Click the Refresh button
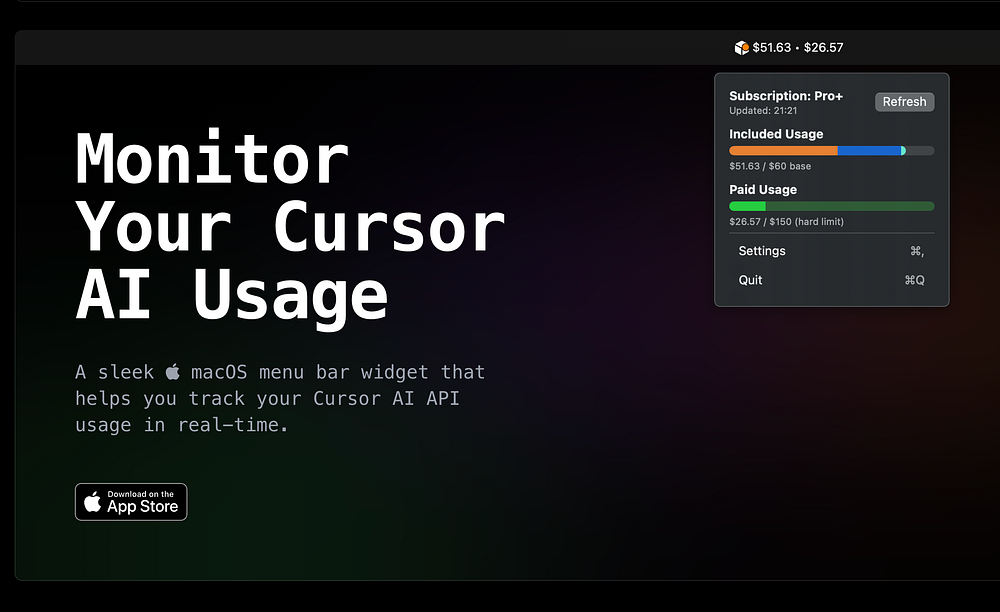 (904, 102)
